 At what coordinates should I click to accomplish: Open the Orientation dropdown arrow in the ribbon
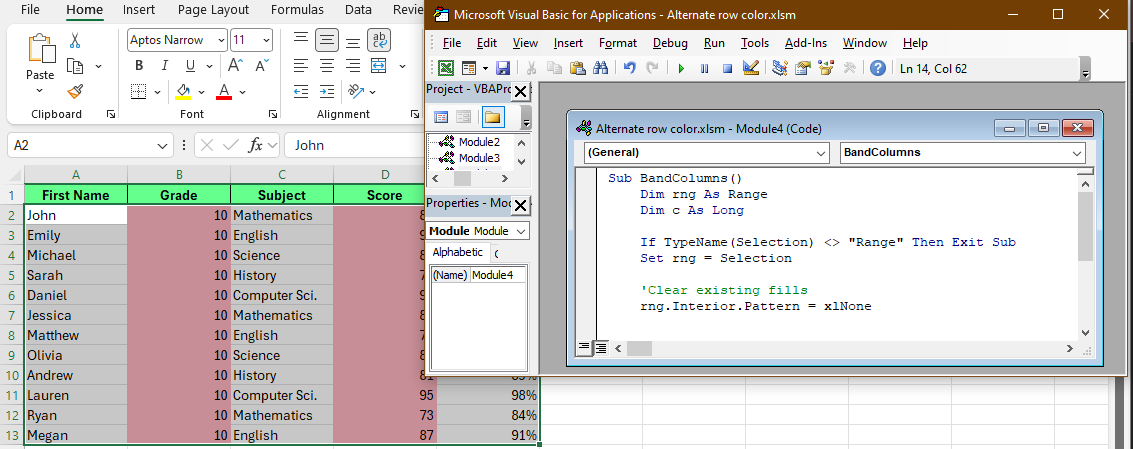coord(373,92)
